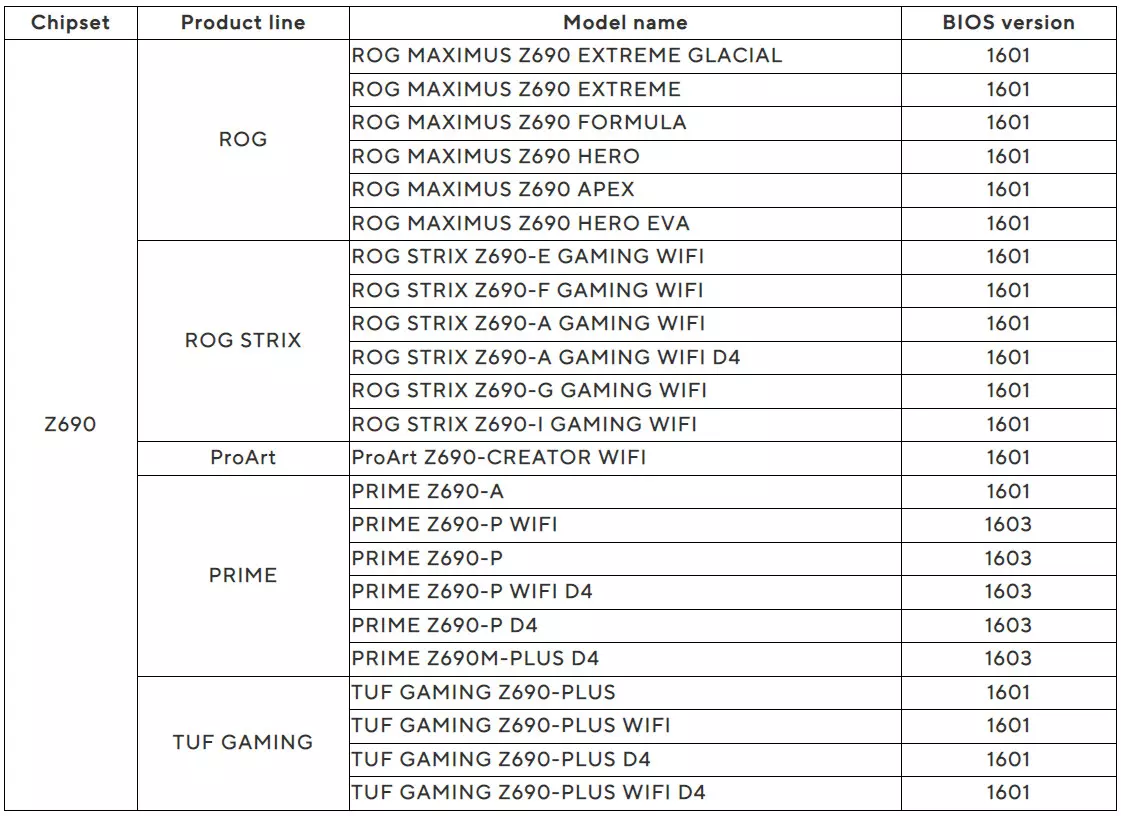The image size is (1121, 816).
Task: Select PRIME Z690M-PLUS D4 model
Action: pos(475,658)
